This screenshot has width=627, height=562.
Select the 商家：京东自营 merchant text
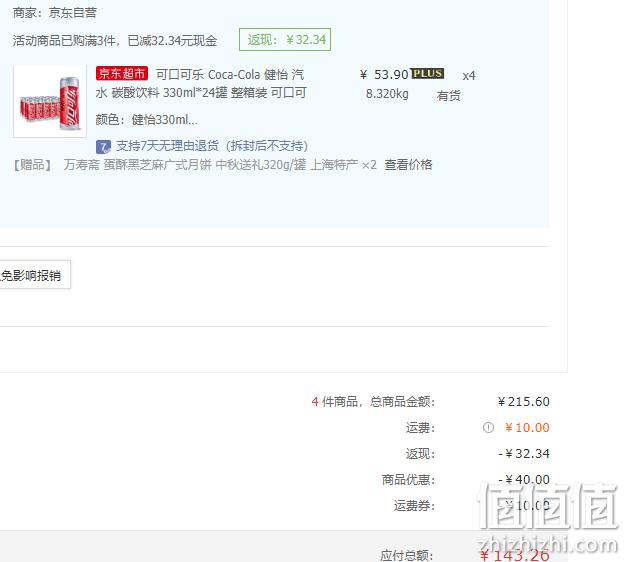[x=55, y=13]
